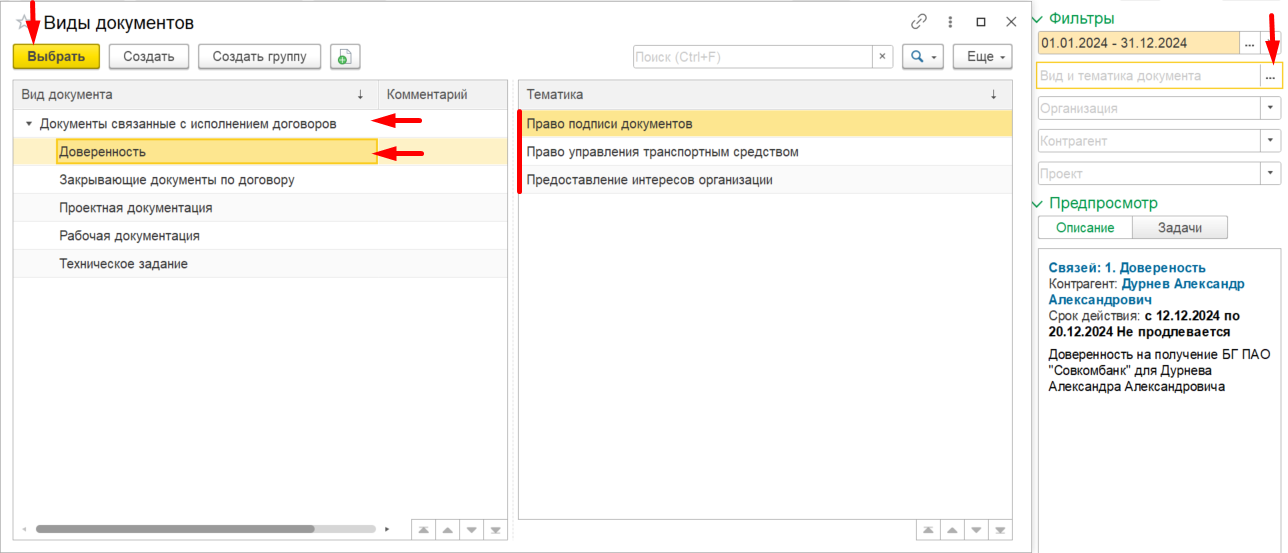Close the Виды документов window
1288x553 pixels.
1011,22
